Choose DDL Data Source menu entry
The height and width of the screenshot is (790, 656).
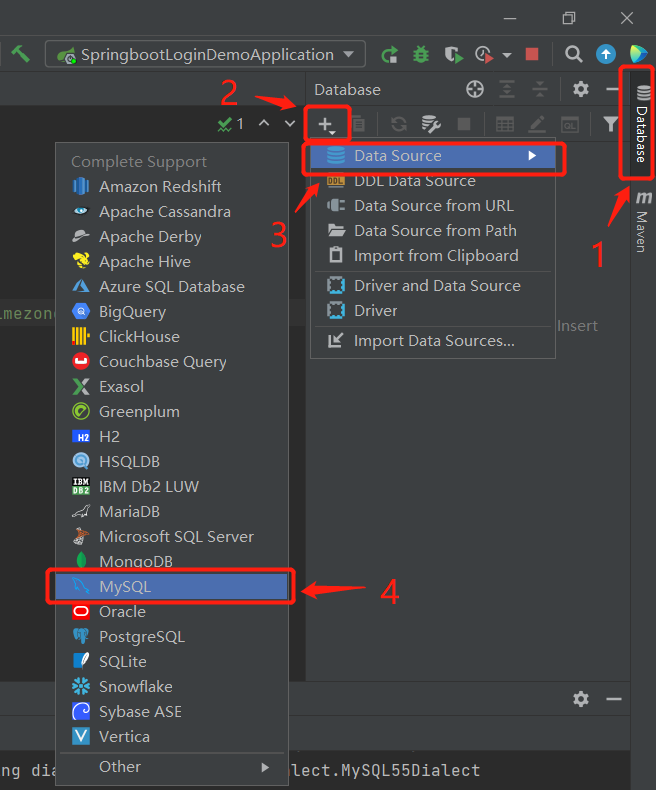click(x=433, y=181)
